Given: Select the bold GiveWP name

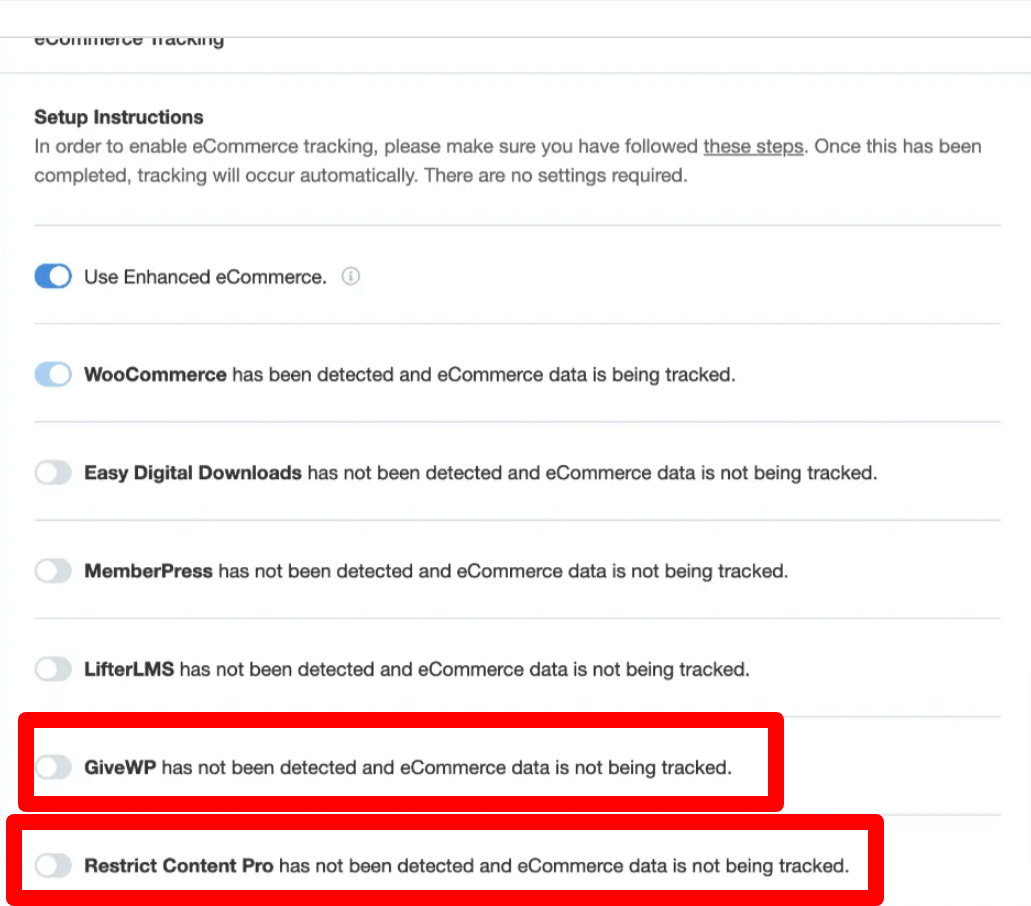Looking at the screenshot, I should (x=120, y=767).
